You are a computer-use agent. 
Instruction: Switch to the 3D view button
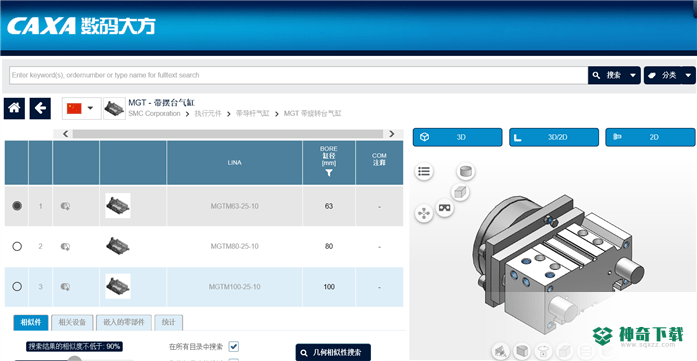tap(457, 137)
